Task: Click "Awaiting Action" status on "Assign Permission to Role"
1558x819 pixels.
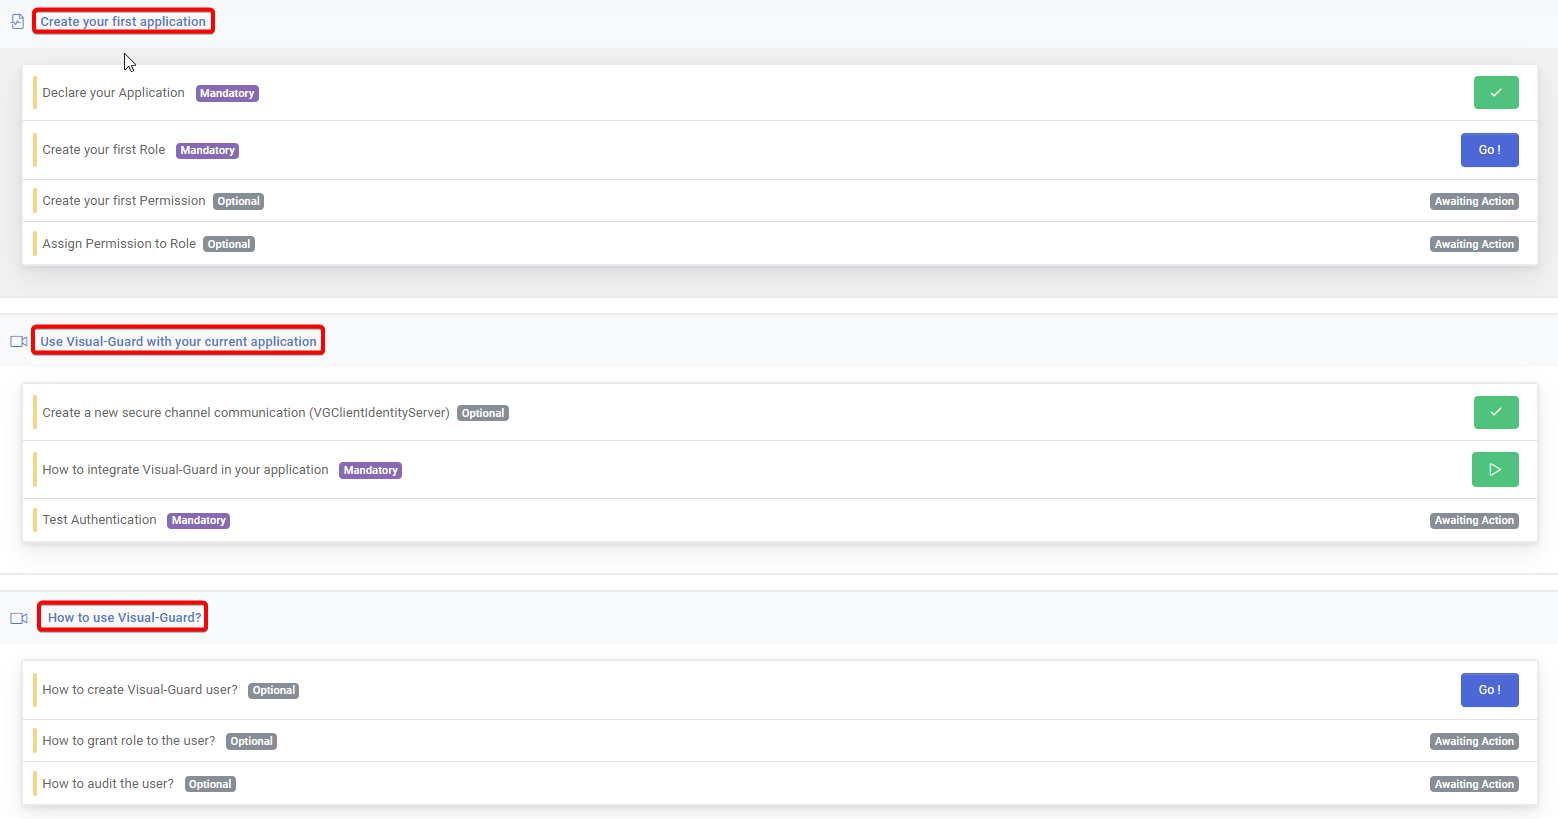Action: coord(1474,243)
